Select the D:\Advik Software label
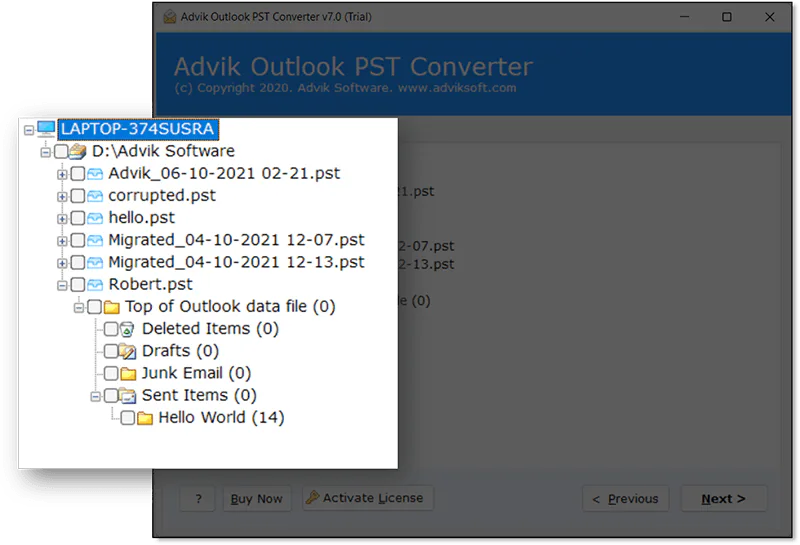Image resolution: width=800 pixels, height=545 pixels. click(x=163, y=151)
